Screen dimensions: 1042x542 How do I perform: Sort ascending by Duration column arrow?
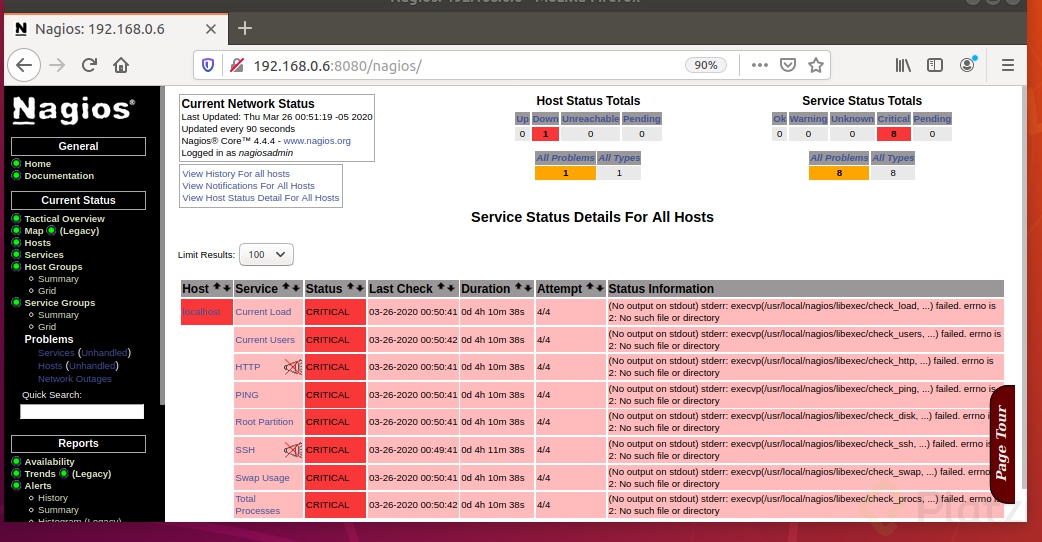(x=520, y=288)
